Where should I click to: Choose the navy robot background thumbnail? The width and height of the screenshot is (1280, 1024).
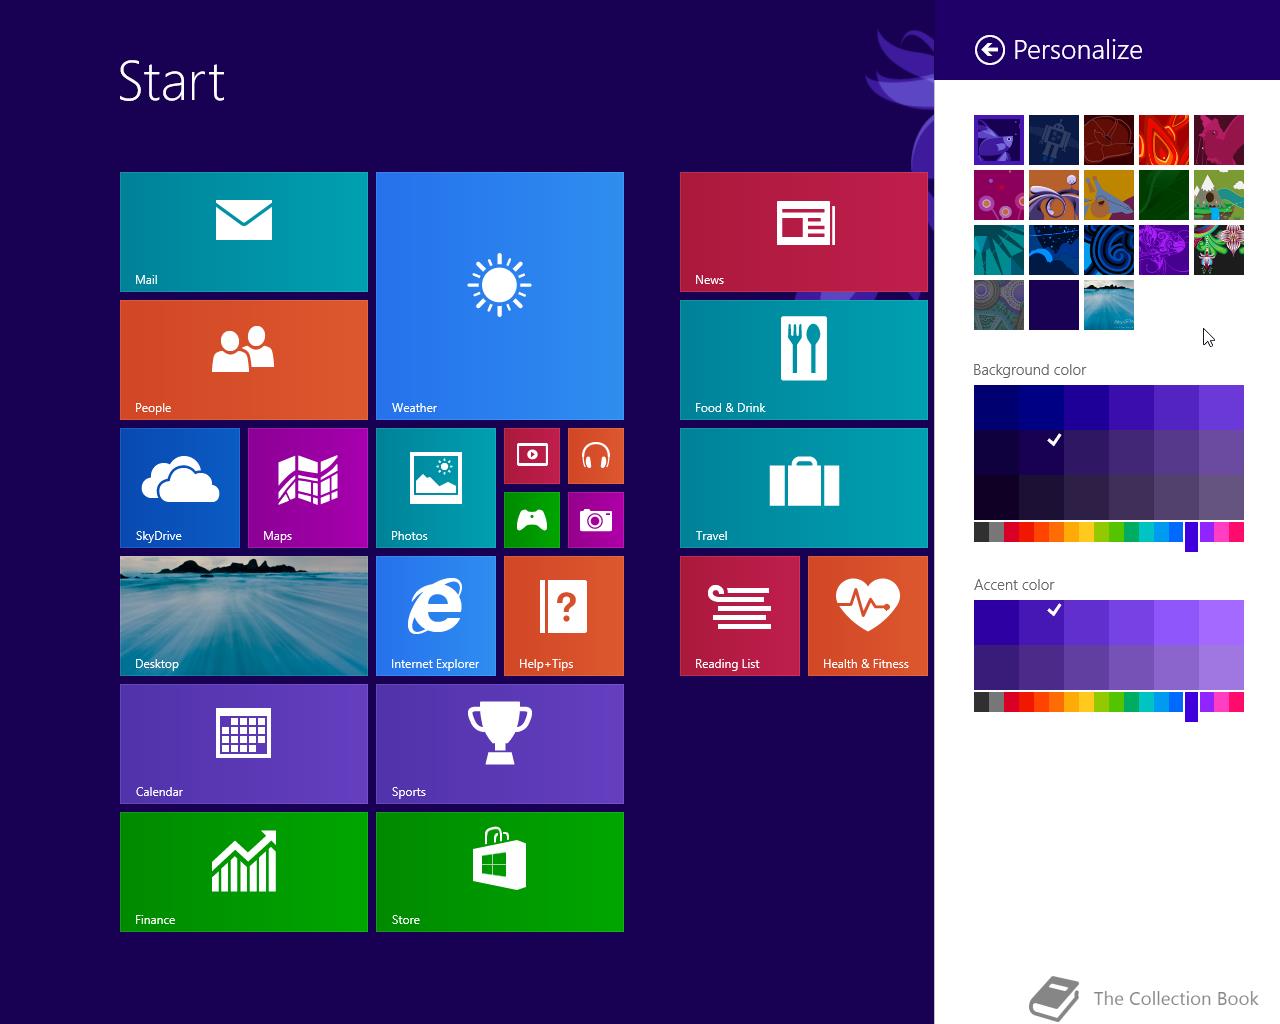(x=1054, y=140)
